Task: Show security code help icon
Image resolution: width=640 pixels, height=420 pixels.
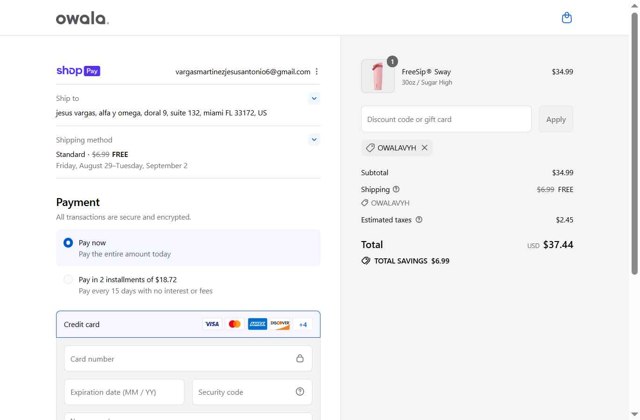Action: pos(300,392)
